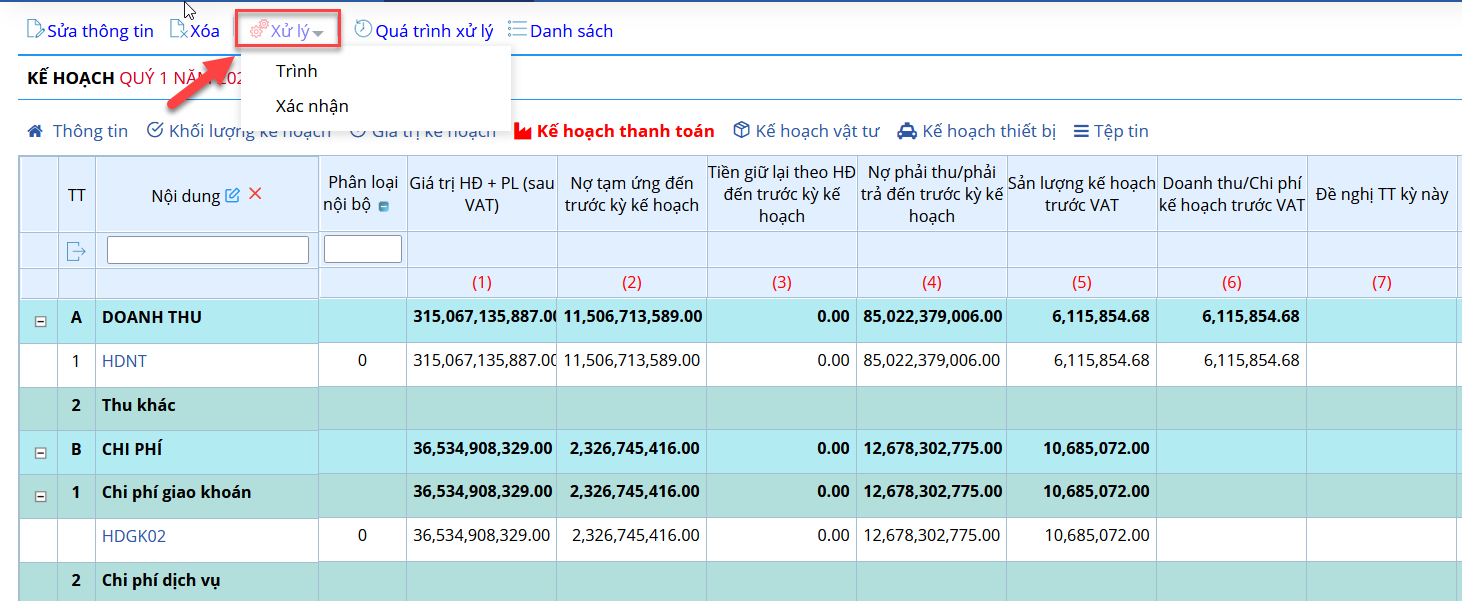
Task: Toggle the Xử lý dropdown menu
Action: click(x=288, y=31)
